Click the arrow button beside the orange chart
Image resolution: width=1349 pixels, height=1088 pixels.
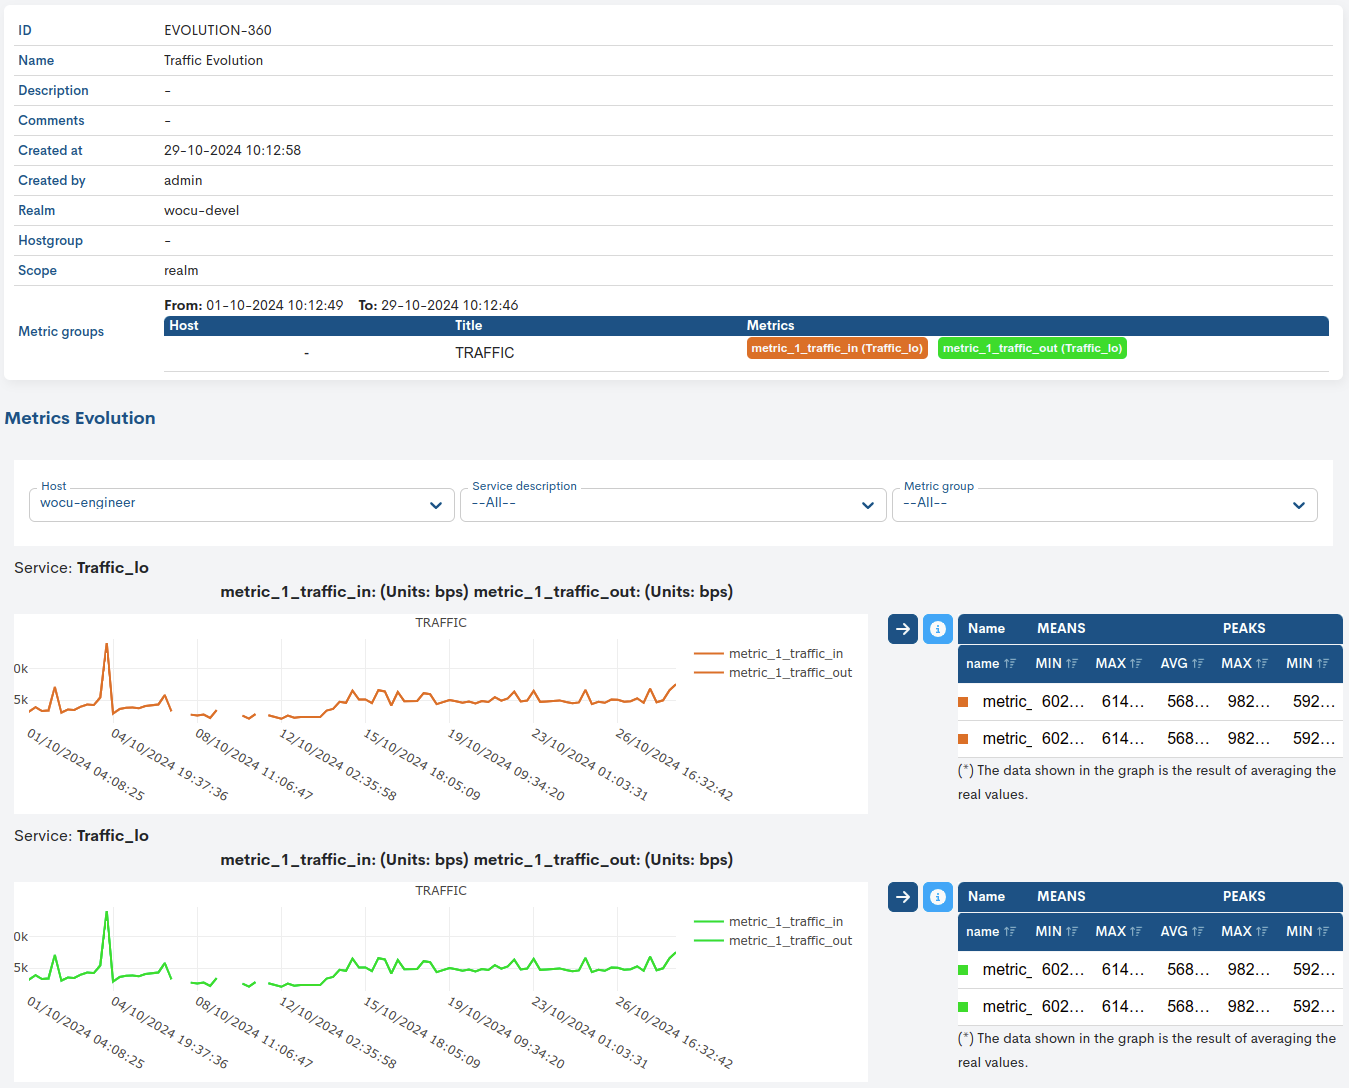click(x=903, y=629)
